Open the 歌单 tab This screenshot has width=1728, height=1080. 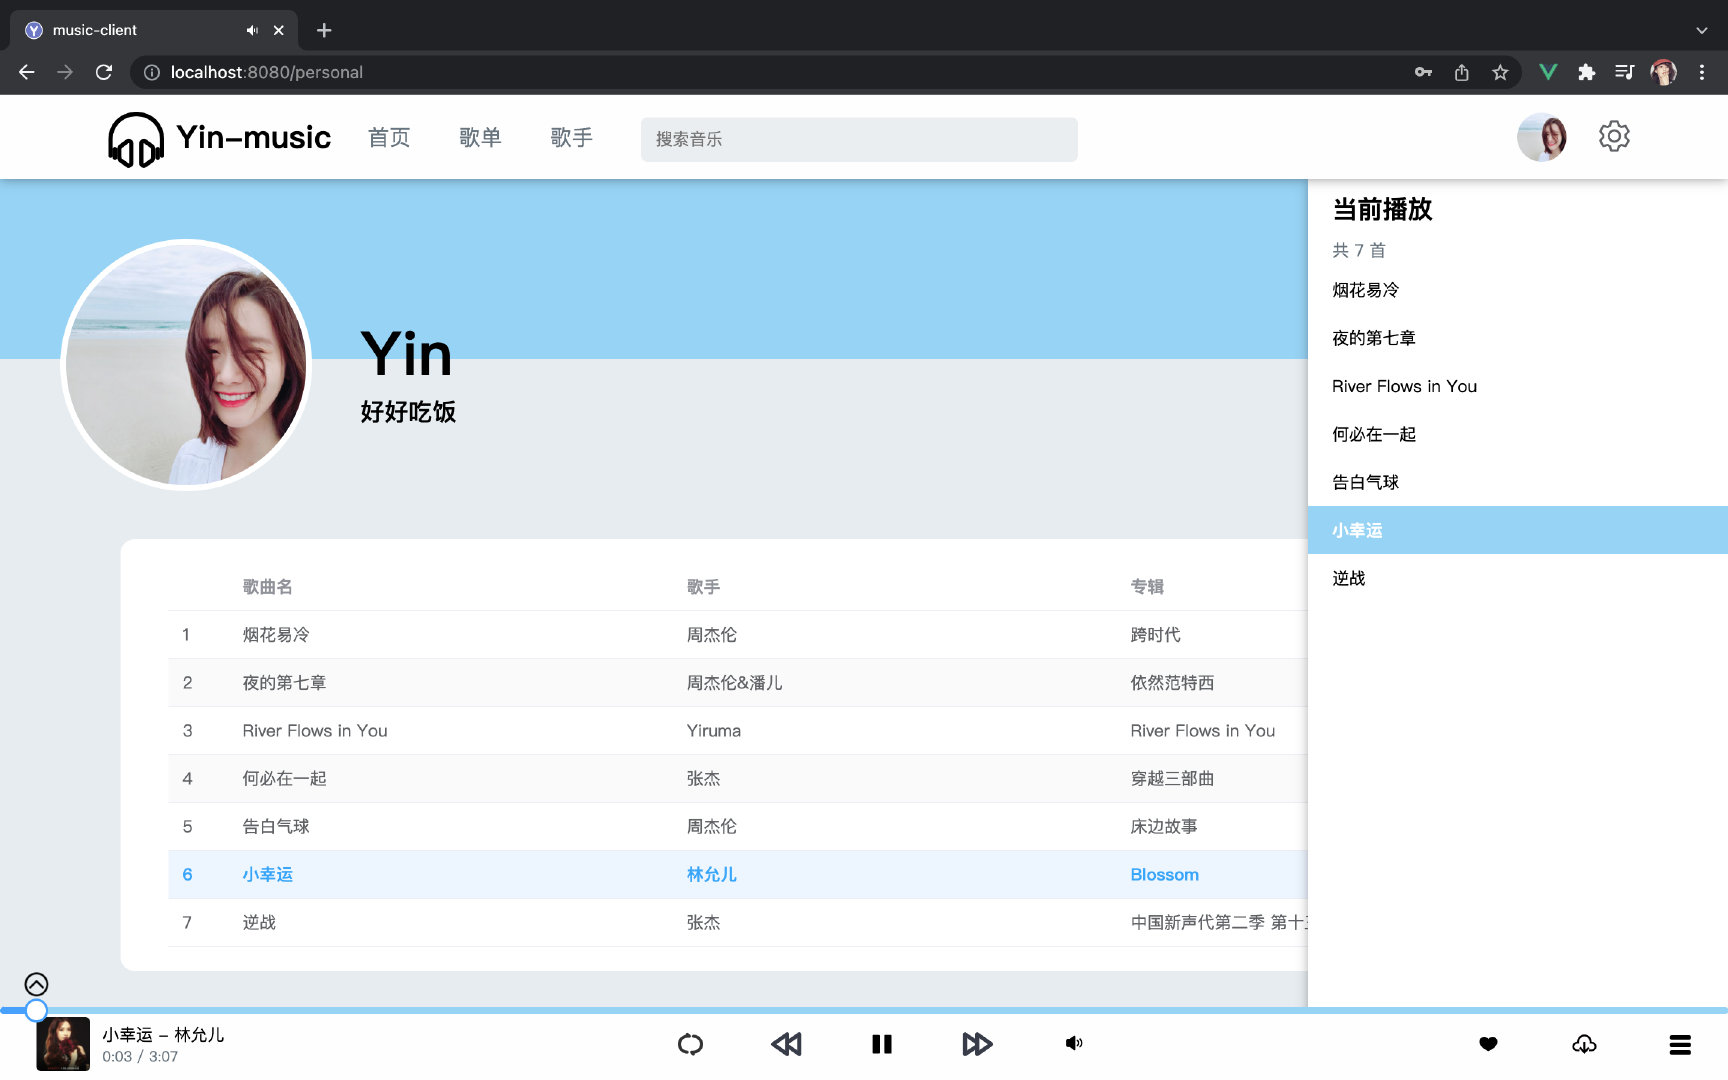pos(480,137)
